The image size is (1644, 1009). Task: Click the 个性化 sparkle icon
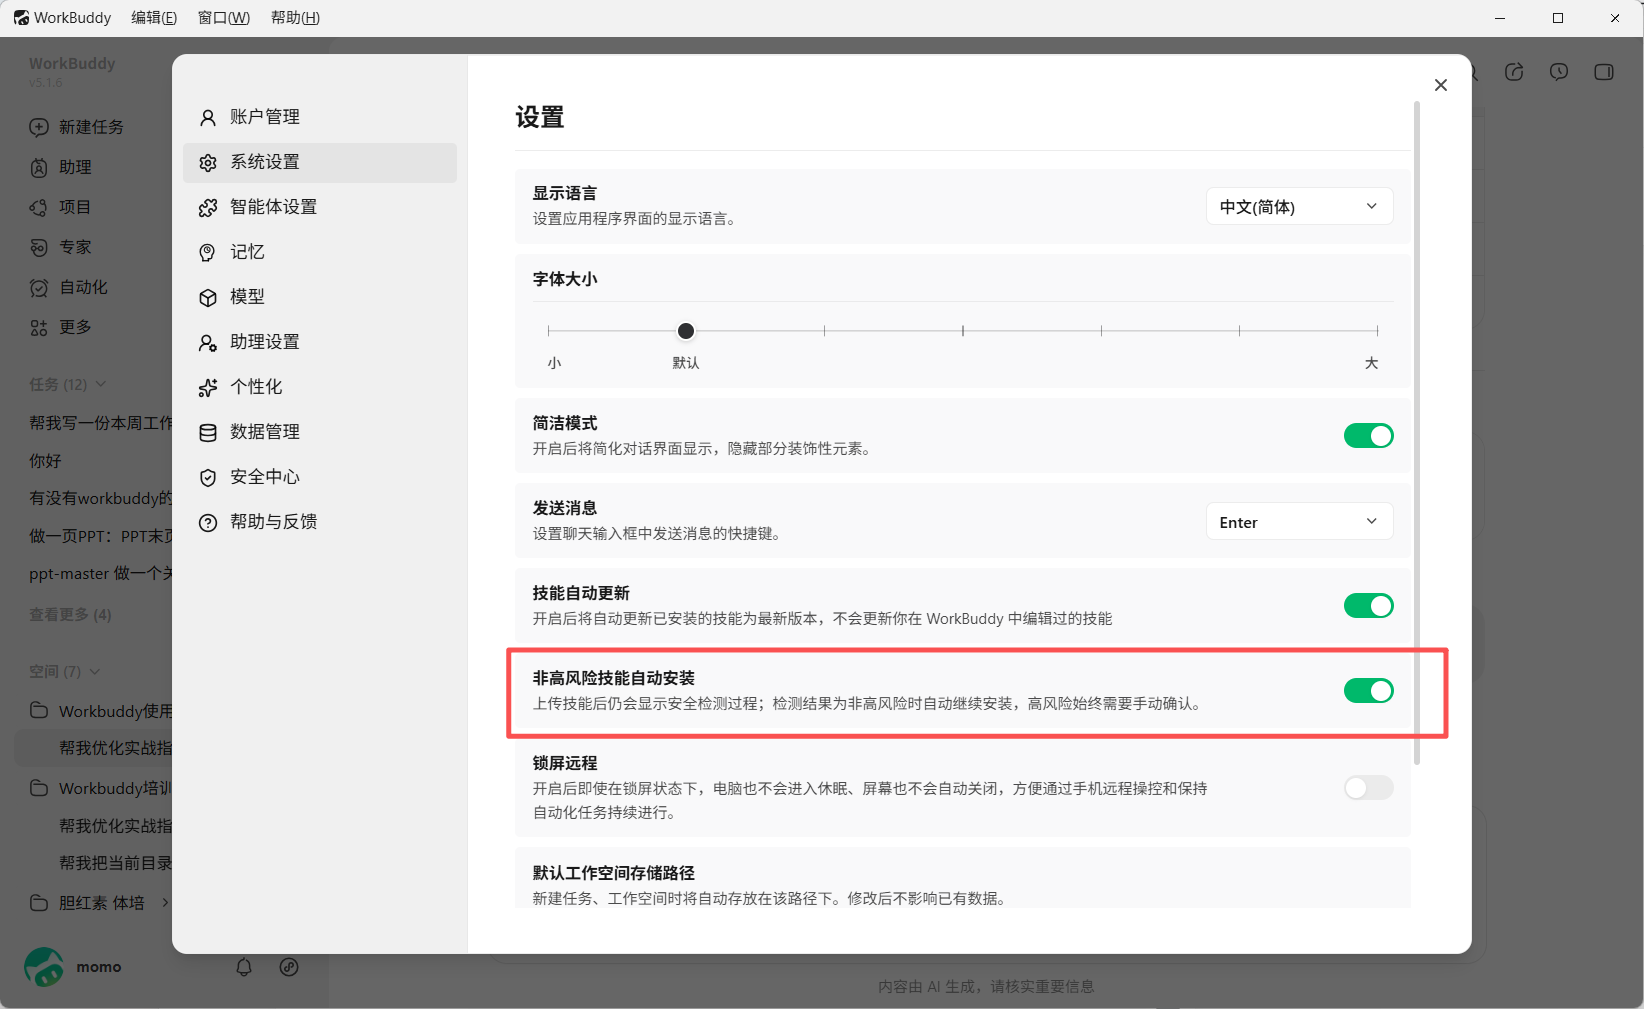(x=208, y=388)
